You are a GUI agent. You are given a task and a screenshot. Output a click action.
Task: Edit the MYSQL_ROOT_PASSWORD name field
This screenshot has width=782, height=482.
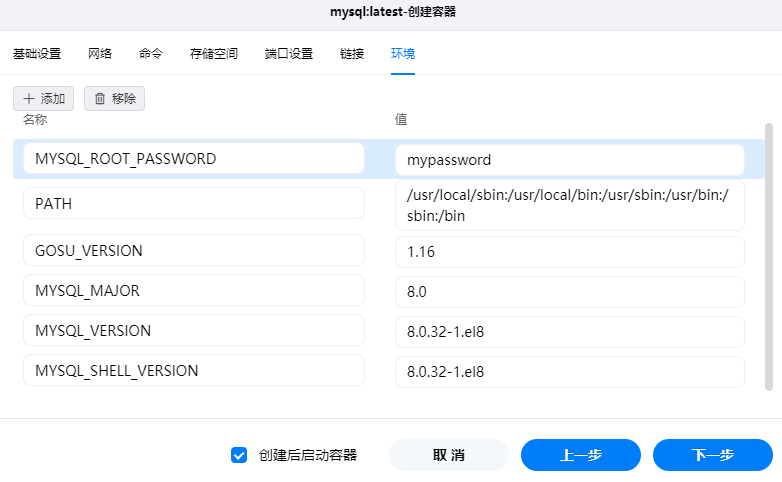[x=194, y=159]
